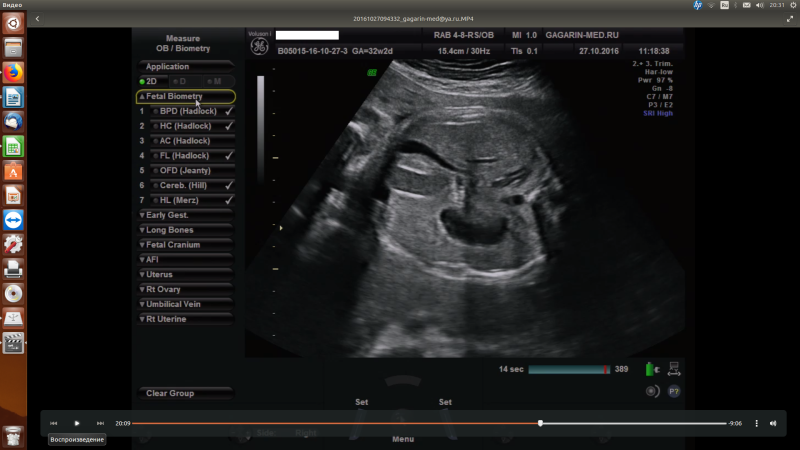The width and height of the screenshot is (800, 450).
Task: Click the ultrasound fetal image
Action: (x=464, y=208)
